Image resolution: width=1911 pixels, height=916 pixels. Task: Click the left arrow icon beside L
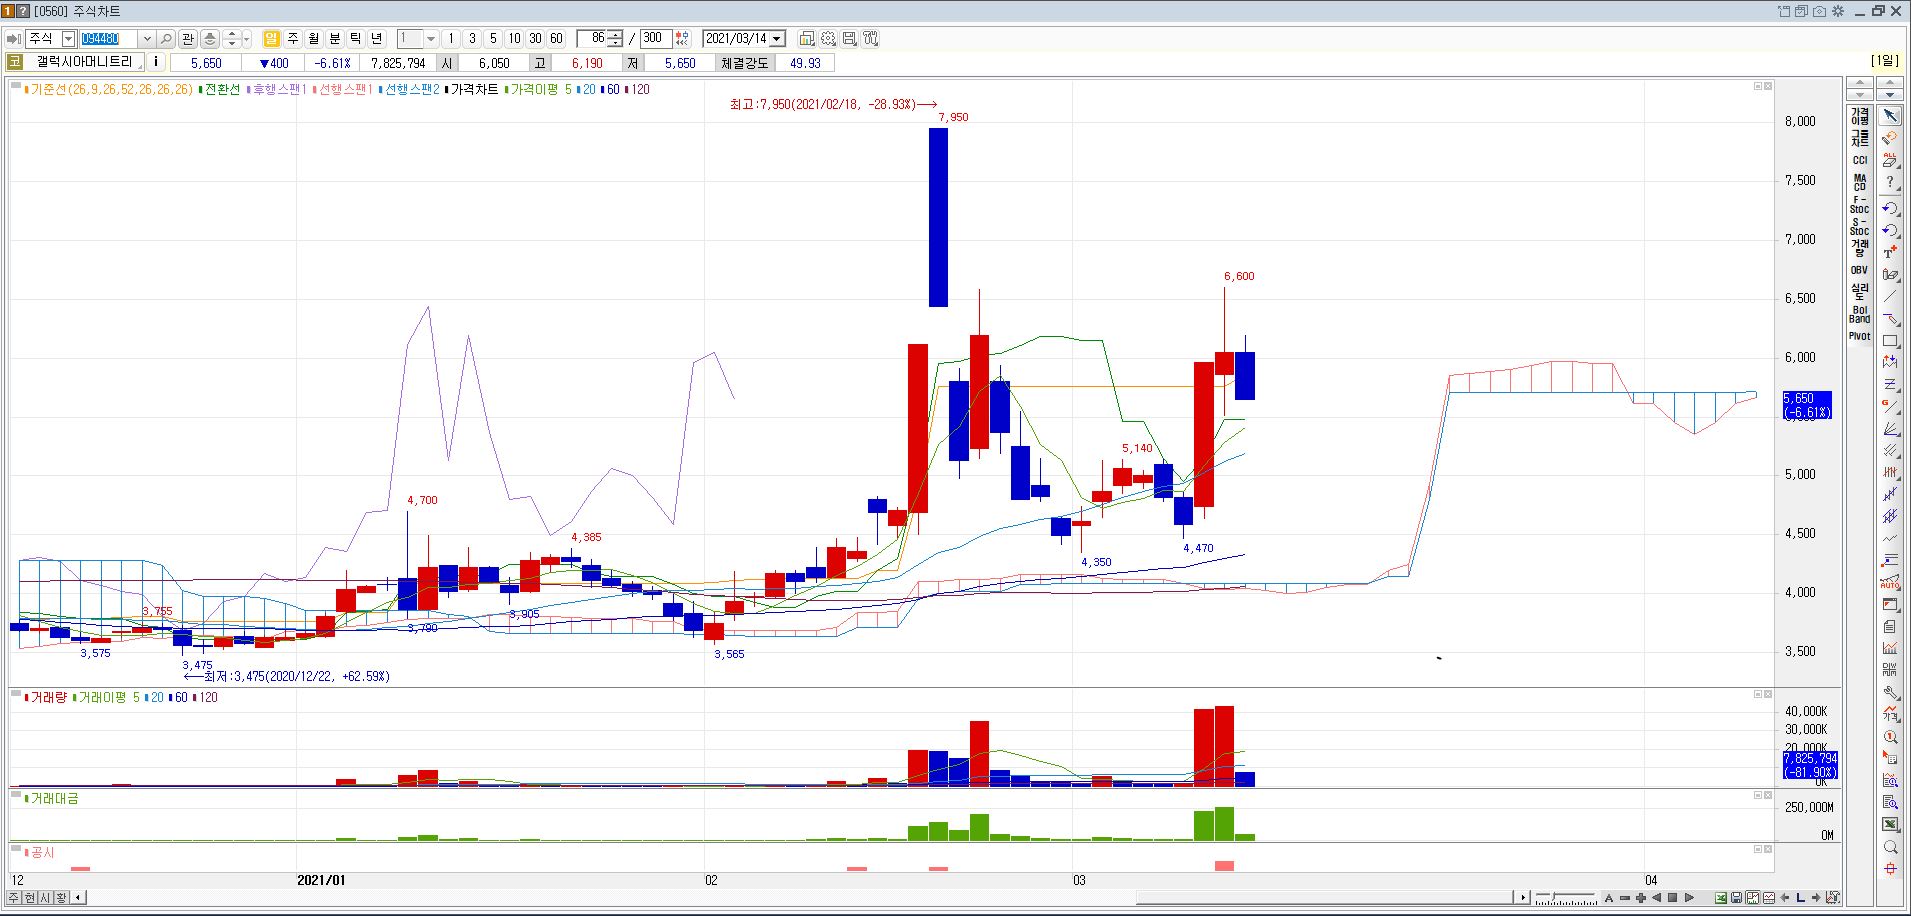click(x=1785, y=898)
